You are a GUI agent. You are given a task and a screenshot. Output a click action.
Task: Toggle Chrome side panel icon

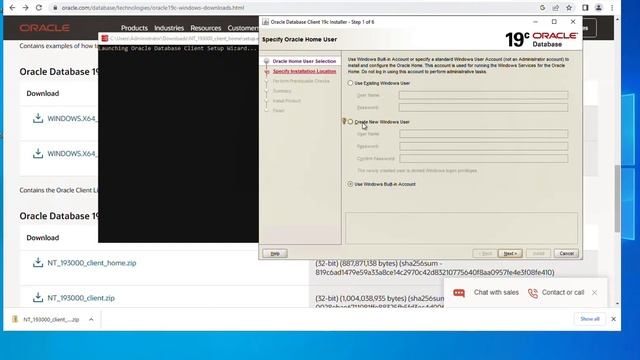585,8
